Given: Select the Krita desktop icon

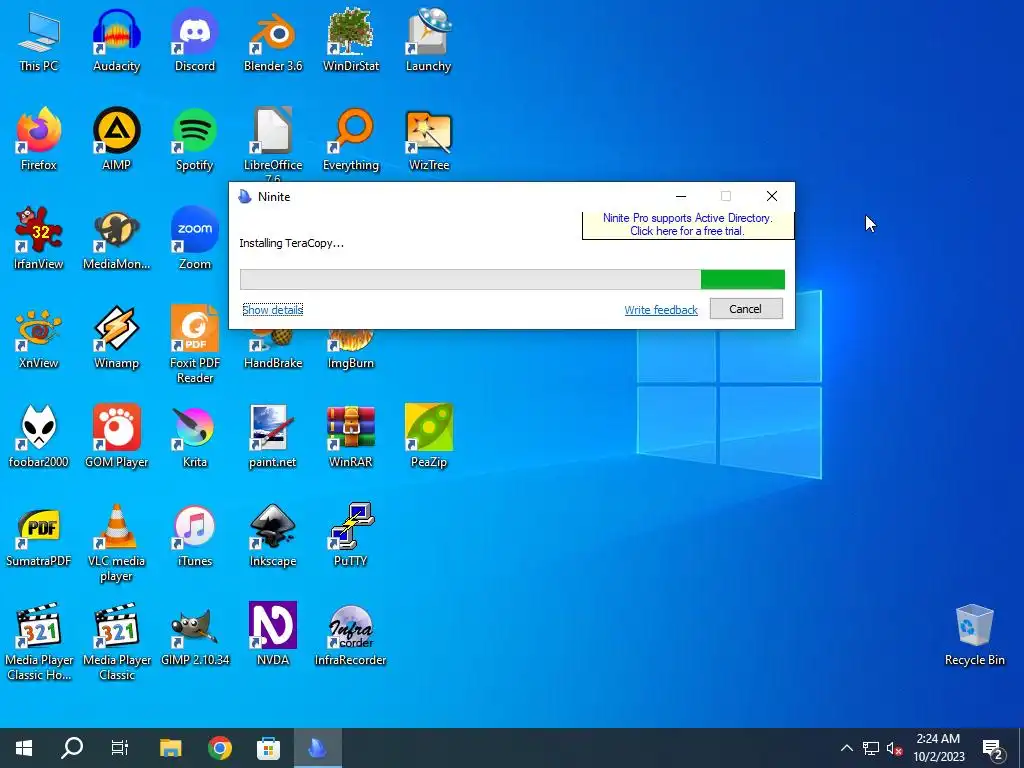Looking at the screenshot, I should pos(195,436).
